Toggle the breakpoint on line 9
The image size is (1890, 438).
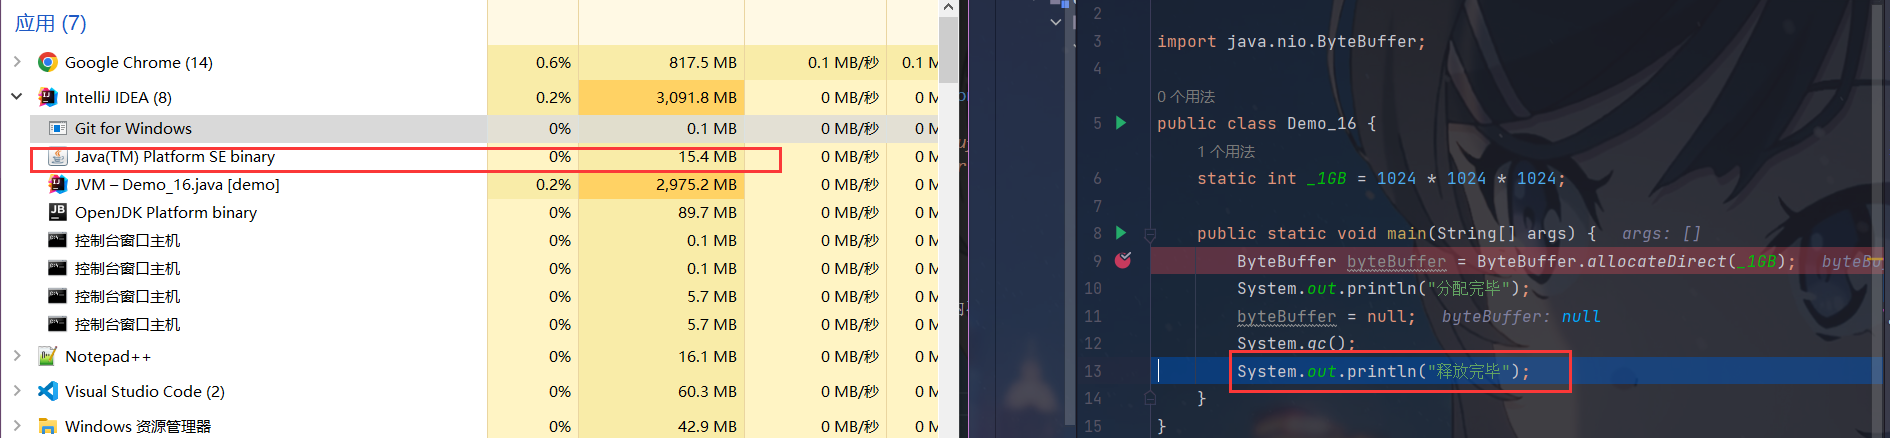(x=1123, y=261)
